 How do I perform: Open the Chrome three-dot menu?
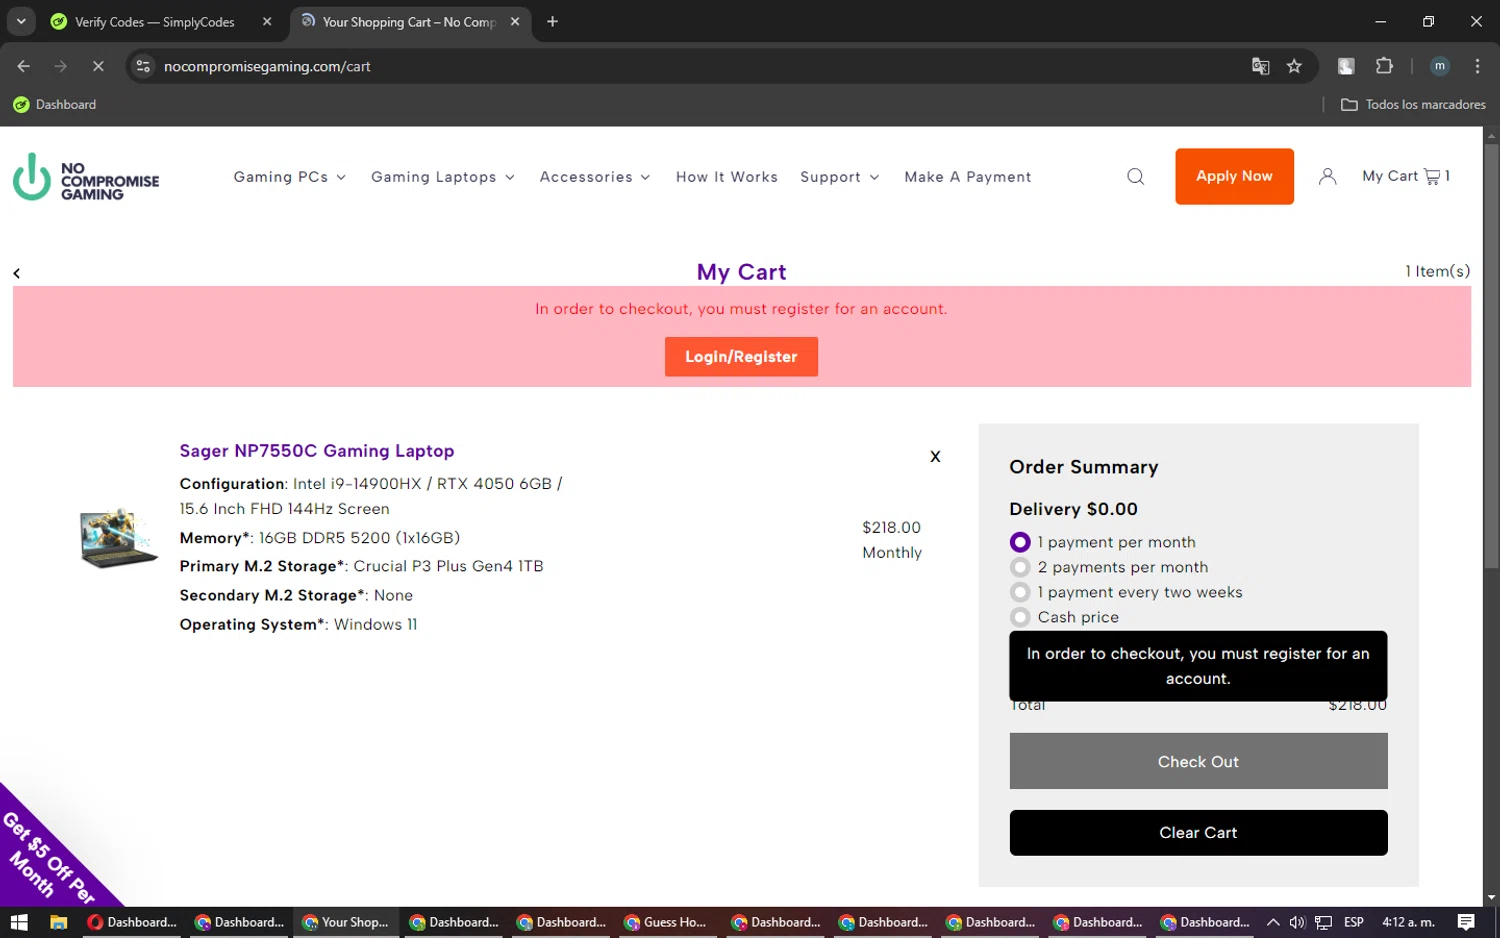point(1477,66)
